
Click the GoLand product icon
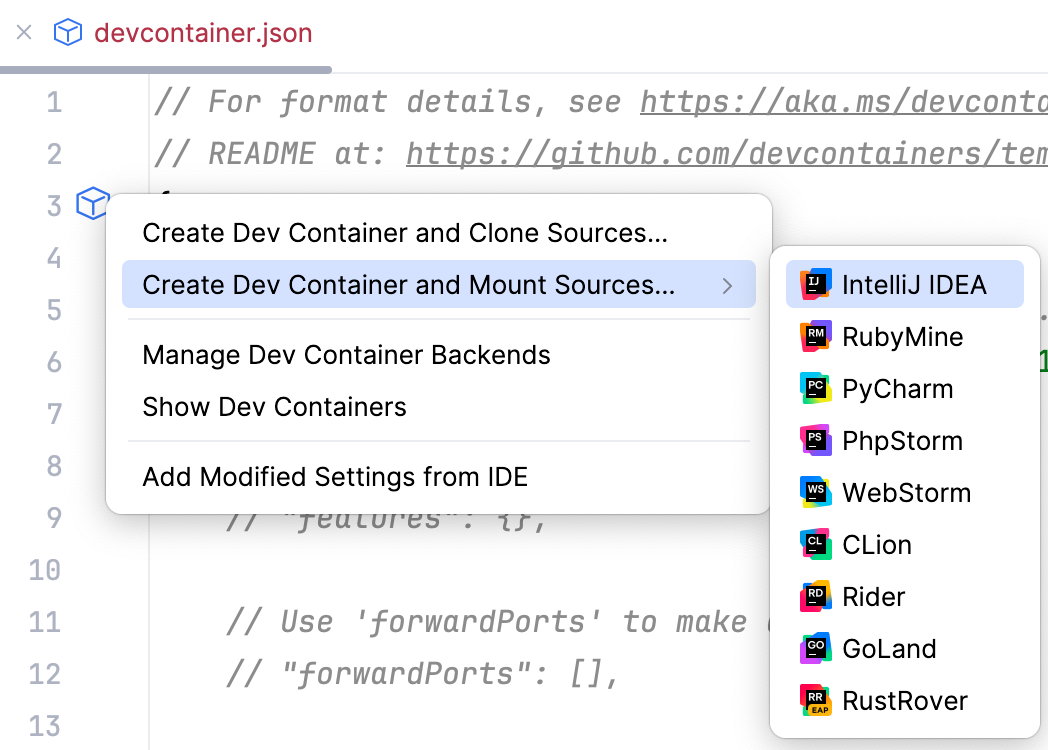[x=816, y=649]
